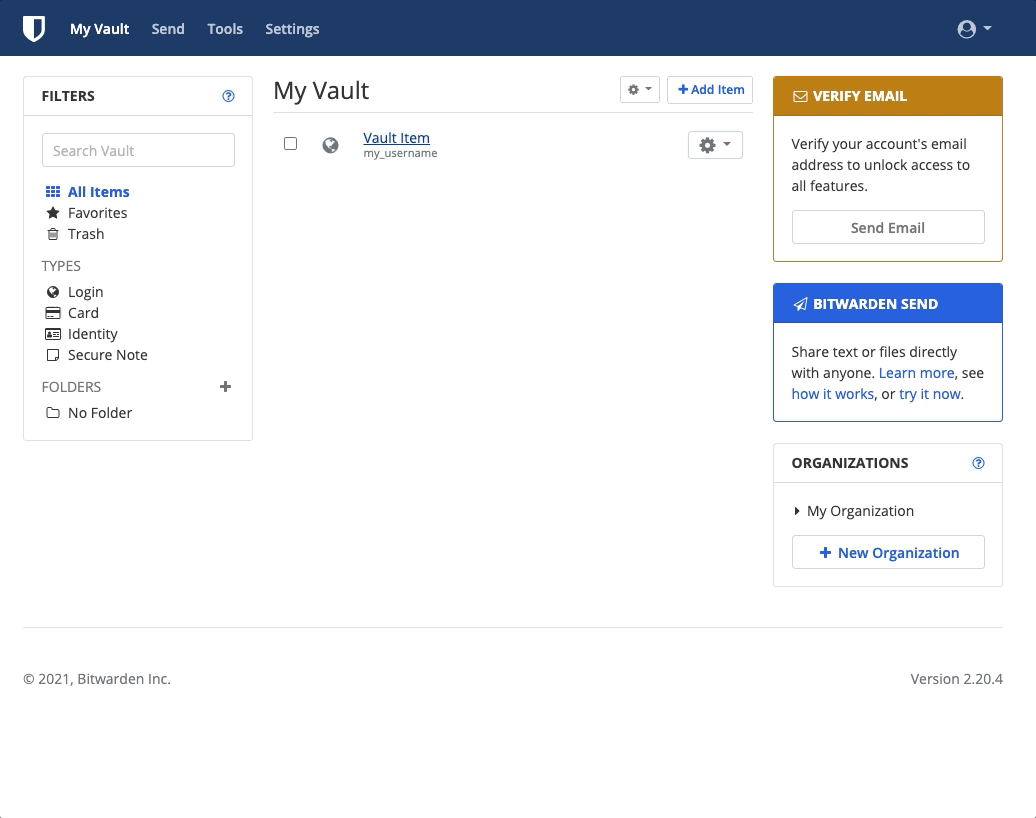Open Vault Item options gear dropdown

pyautogui.click(x=715, y=145)
